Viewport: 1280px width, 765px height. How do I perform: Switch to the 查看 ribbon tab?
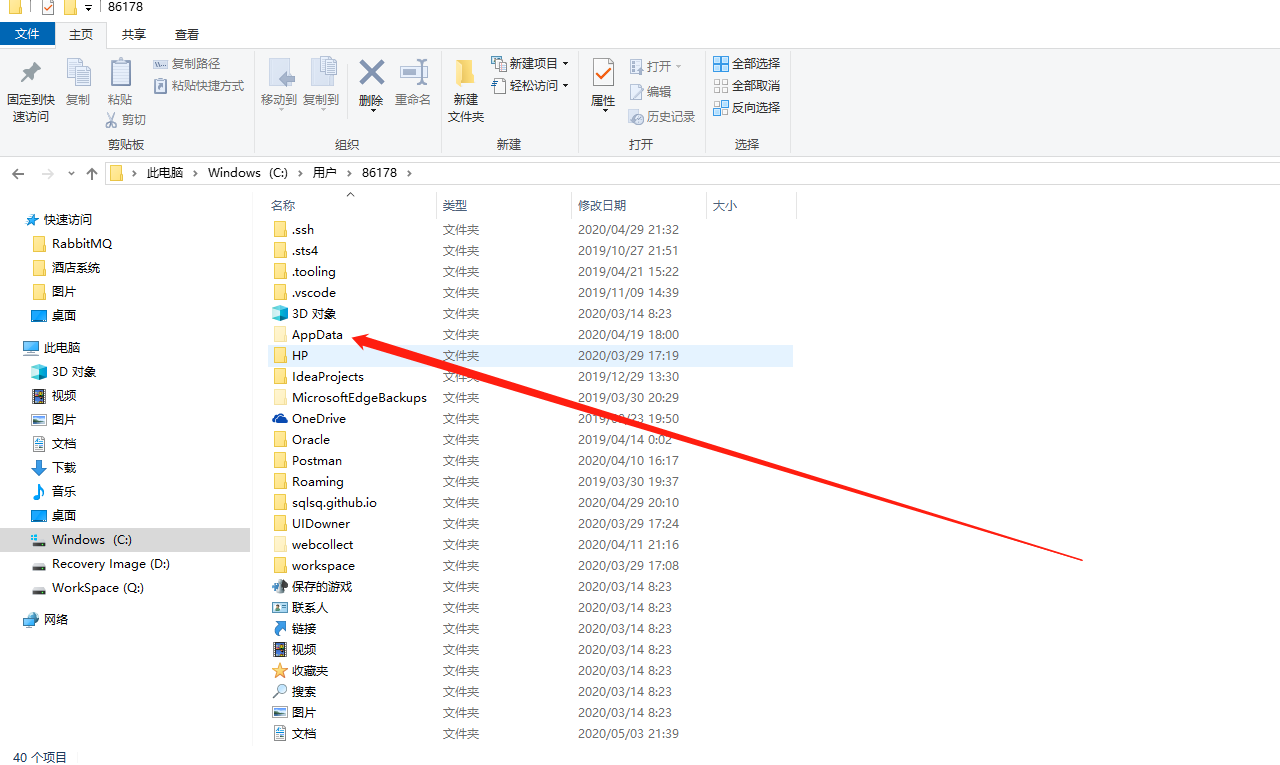[187, 34]
